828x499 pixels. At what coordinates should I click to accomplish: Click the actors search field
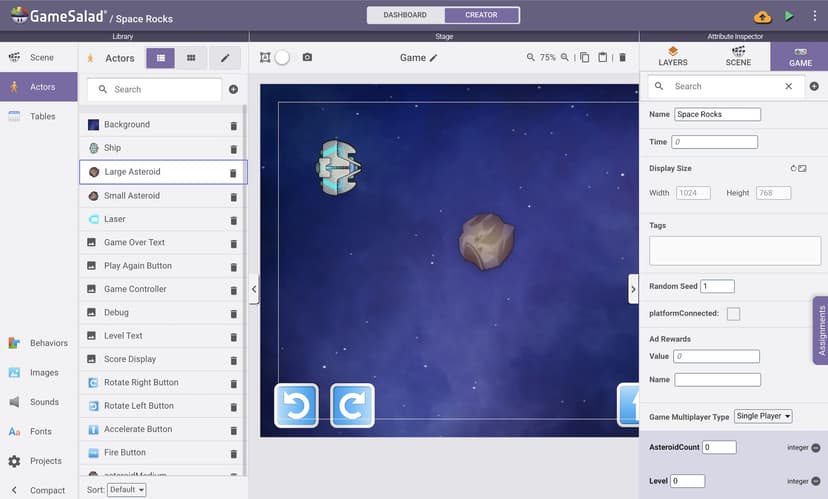pyautogui.click(x=154, y=89)
